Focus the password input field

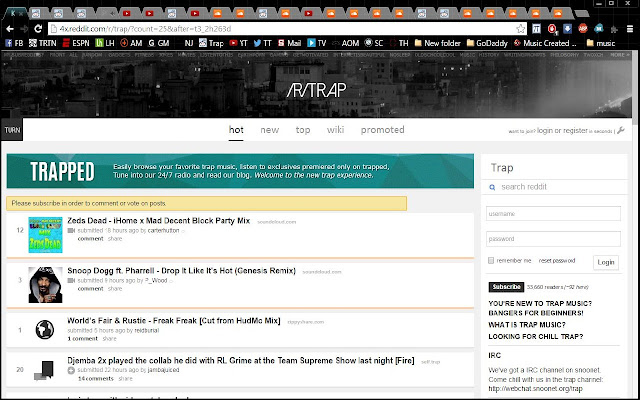[x=553, y=239]
